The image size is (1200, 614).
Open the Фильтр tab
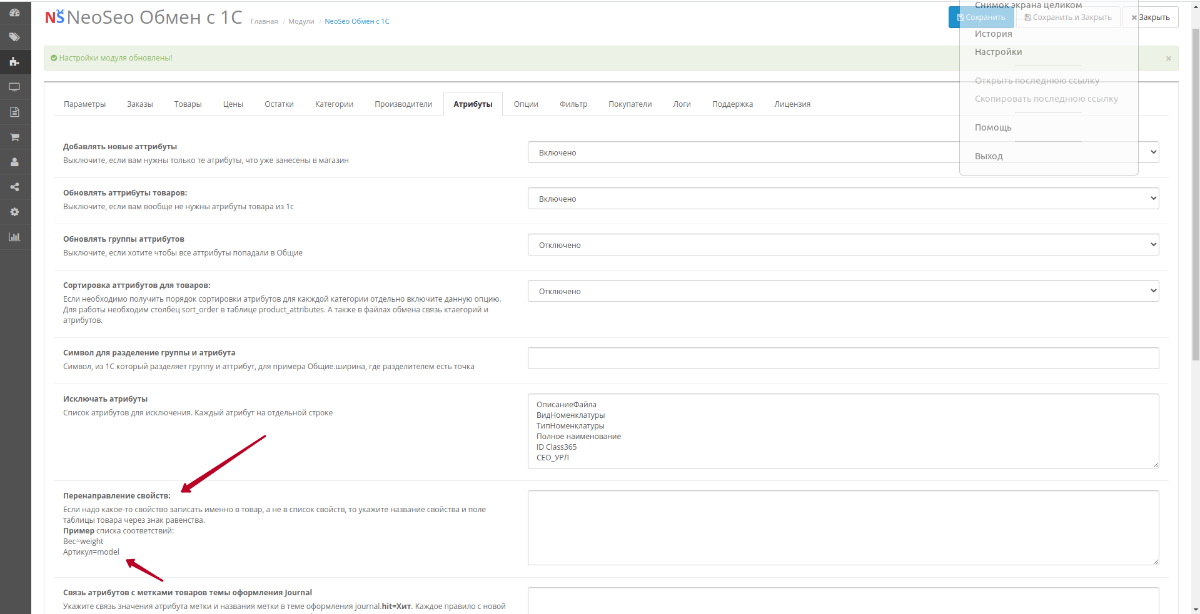tap(573, 104)
